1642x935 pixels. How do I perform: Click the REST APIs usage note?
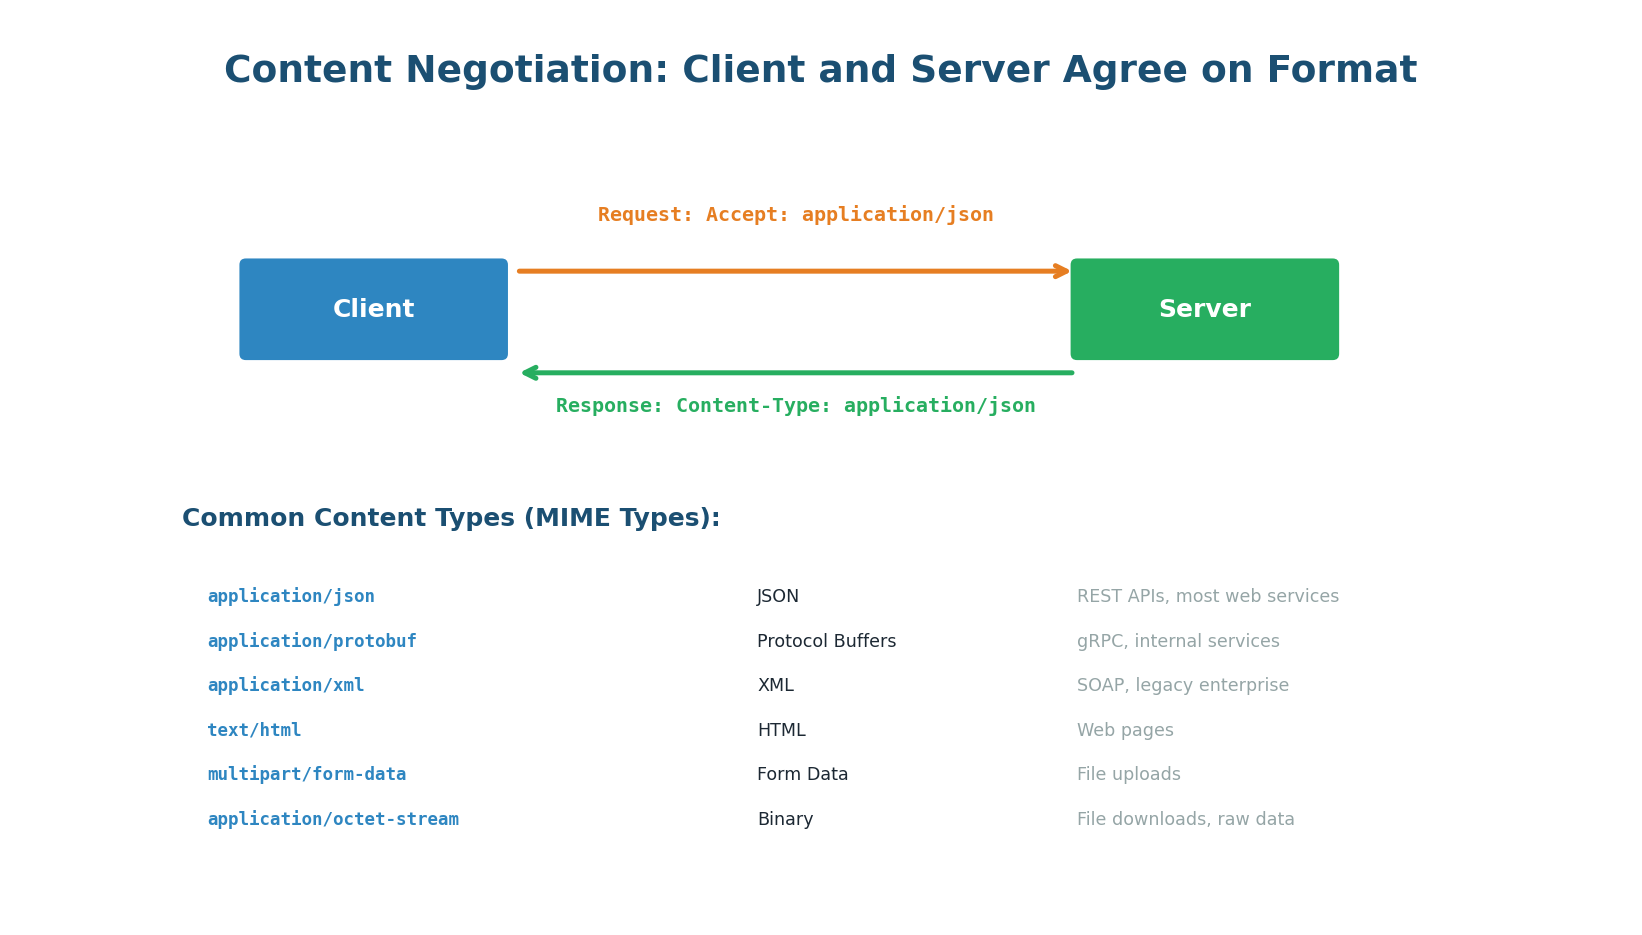tap(1208, 595)
